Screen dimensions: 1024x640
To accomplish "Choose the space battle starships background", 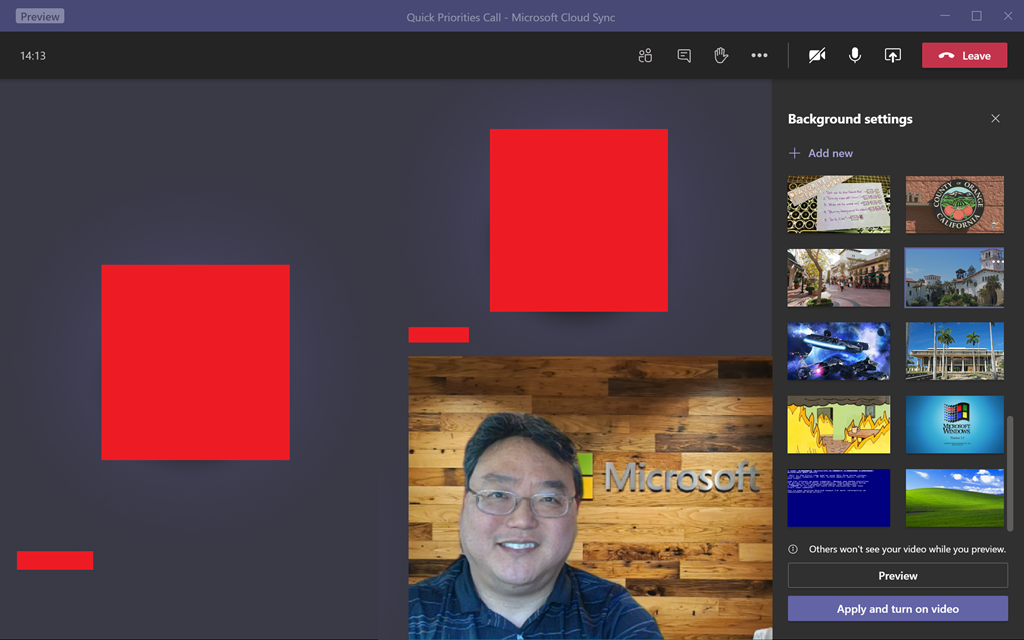I will click(x=838, y=351).
